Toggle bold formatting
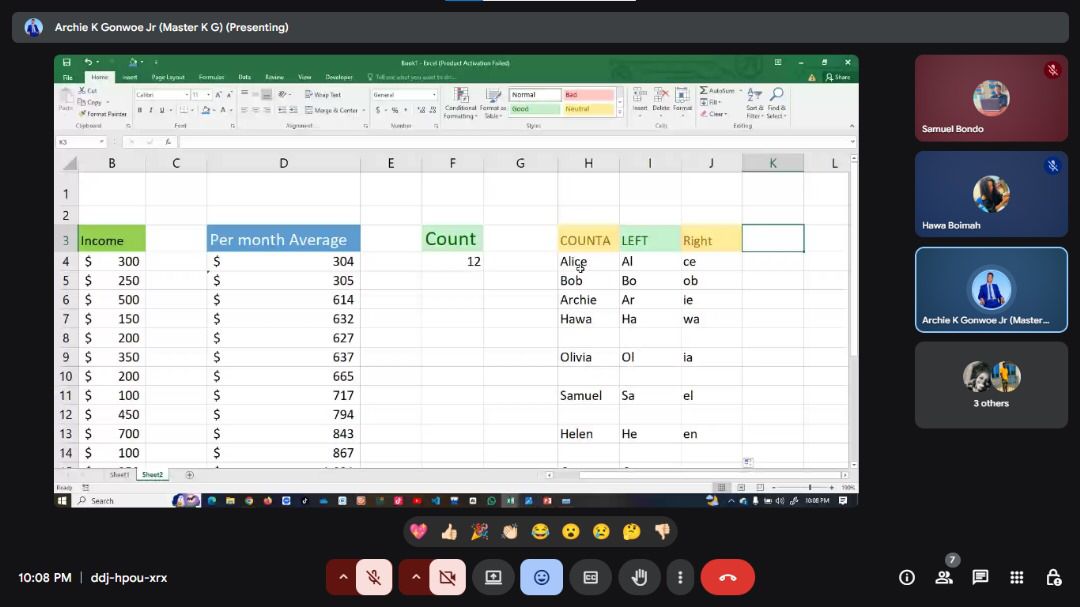Viewport: 1080px width, 607px height. (x=138, y=108)
